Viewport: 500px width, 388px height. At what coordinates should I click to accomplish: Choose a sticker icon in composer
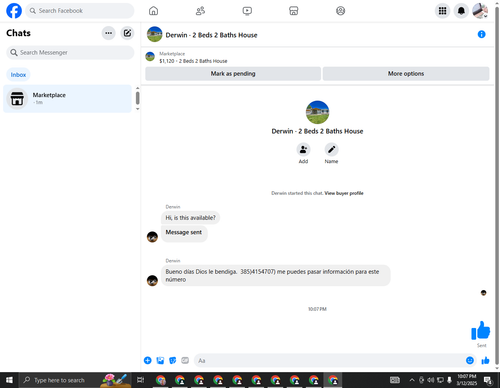point(172,360)
